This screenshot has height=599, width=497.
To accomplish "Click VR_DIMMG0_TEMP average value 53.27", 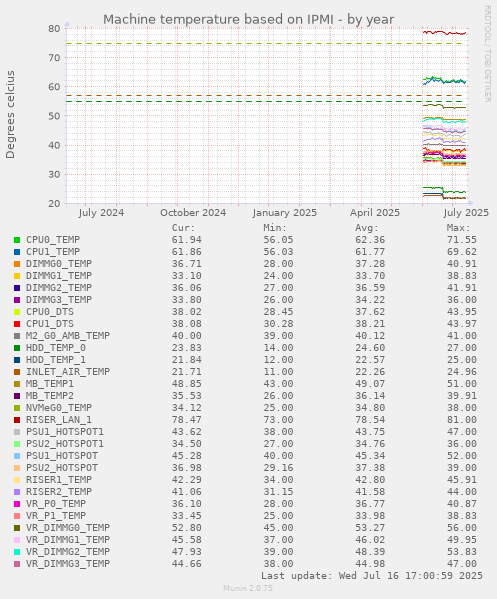I will pyautogui.click(x=370, y=528).
